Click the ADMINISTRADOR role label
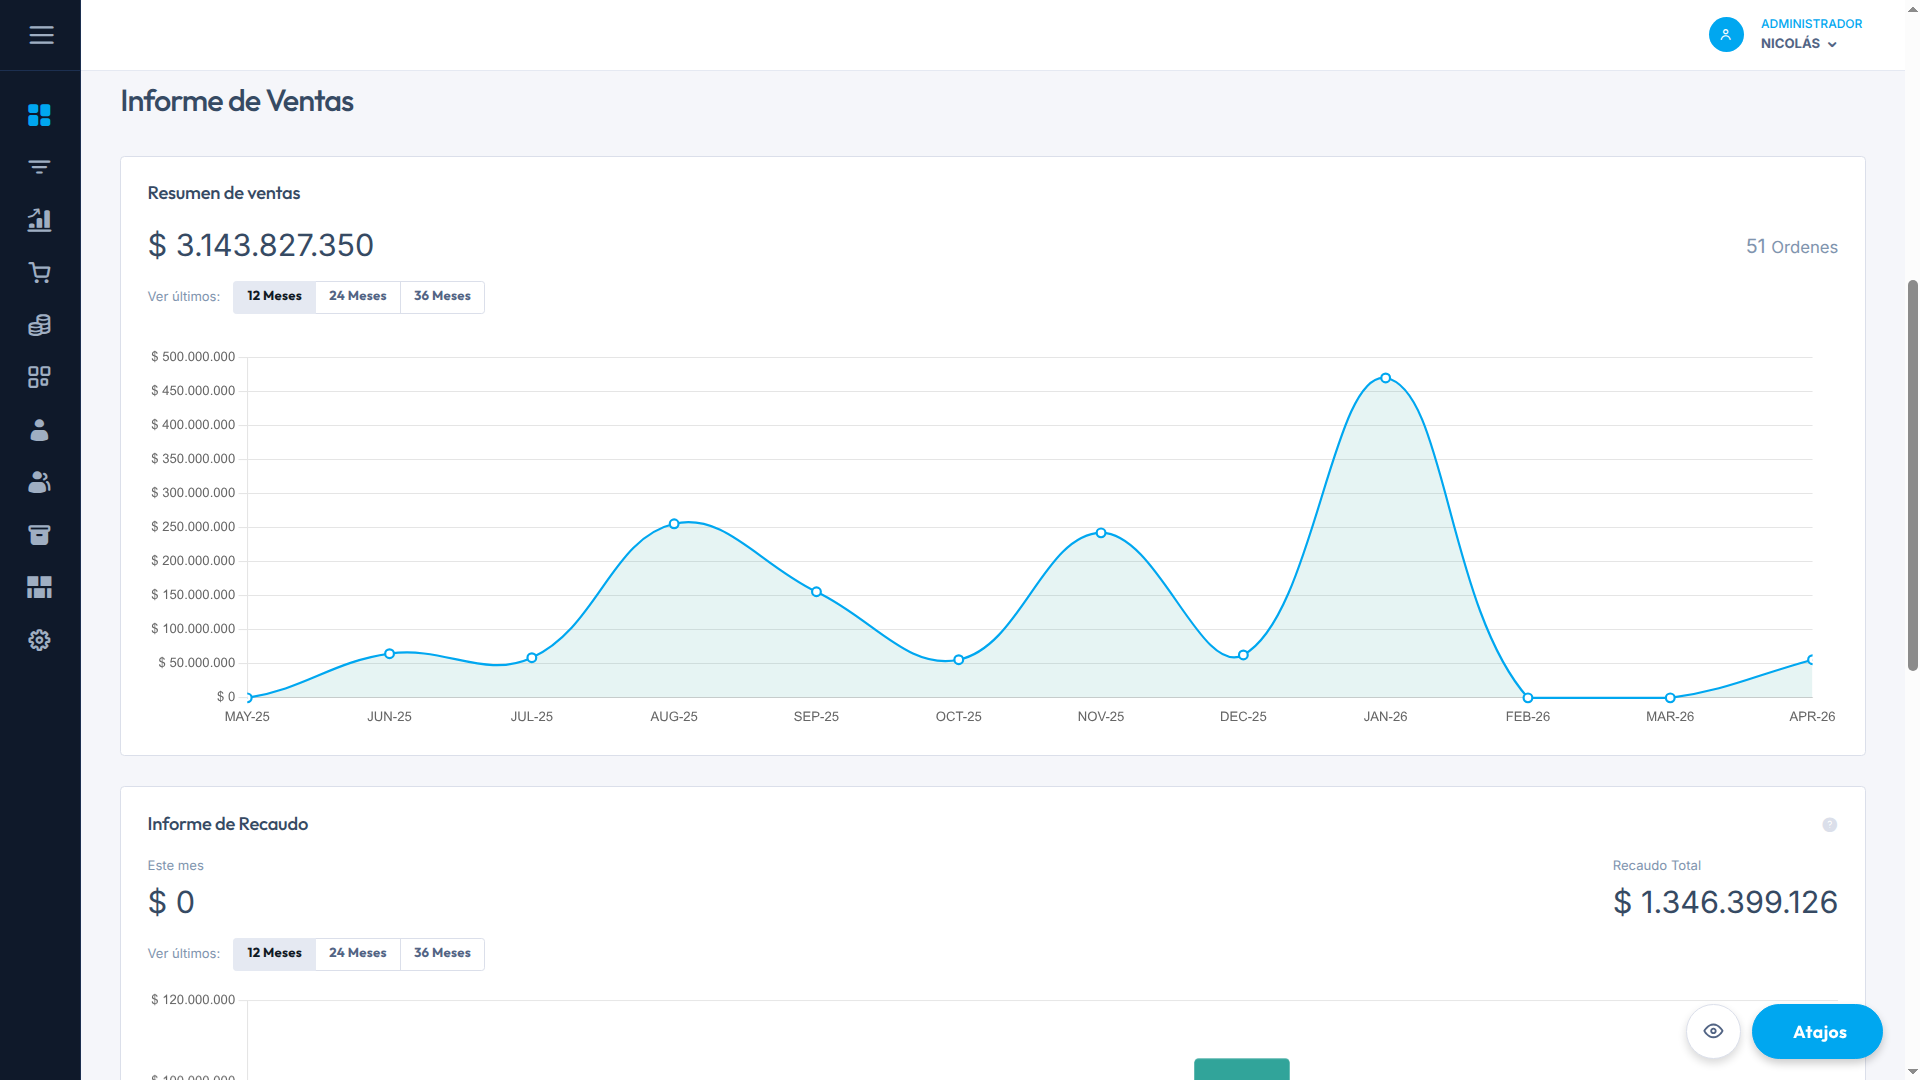Viewport: 1920px width, 1080px height. click(1811, 24)
